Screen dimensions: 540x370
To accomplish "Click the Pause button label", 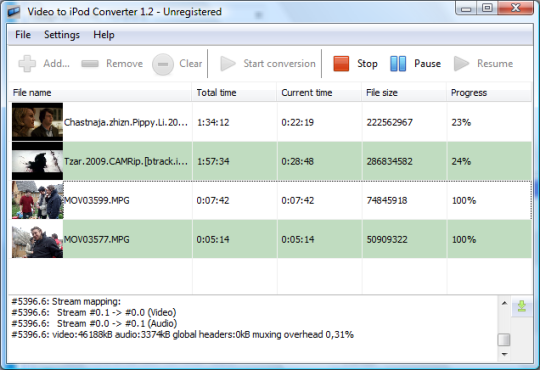I will (427, 64).
